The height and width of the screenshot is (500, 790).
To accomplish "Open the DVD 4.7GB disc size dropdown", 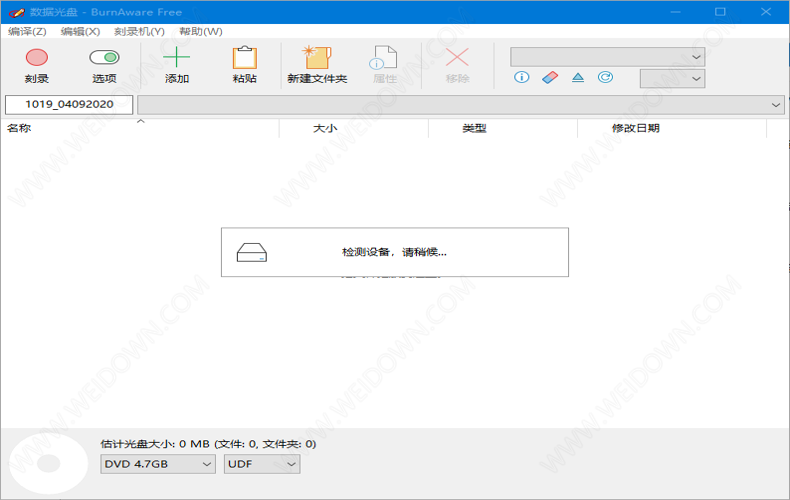I will point(158,464).
